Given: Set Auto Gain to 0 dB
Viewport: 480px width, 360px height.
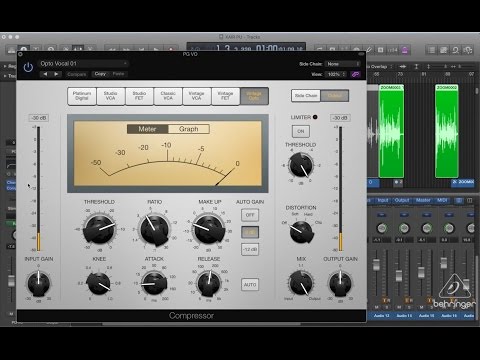Looking at the screenshot, I should (x=250, y=232).
